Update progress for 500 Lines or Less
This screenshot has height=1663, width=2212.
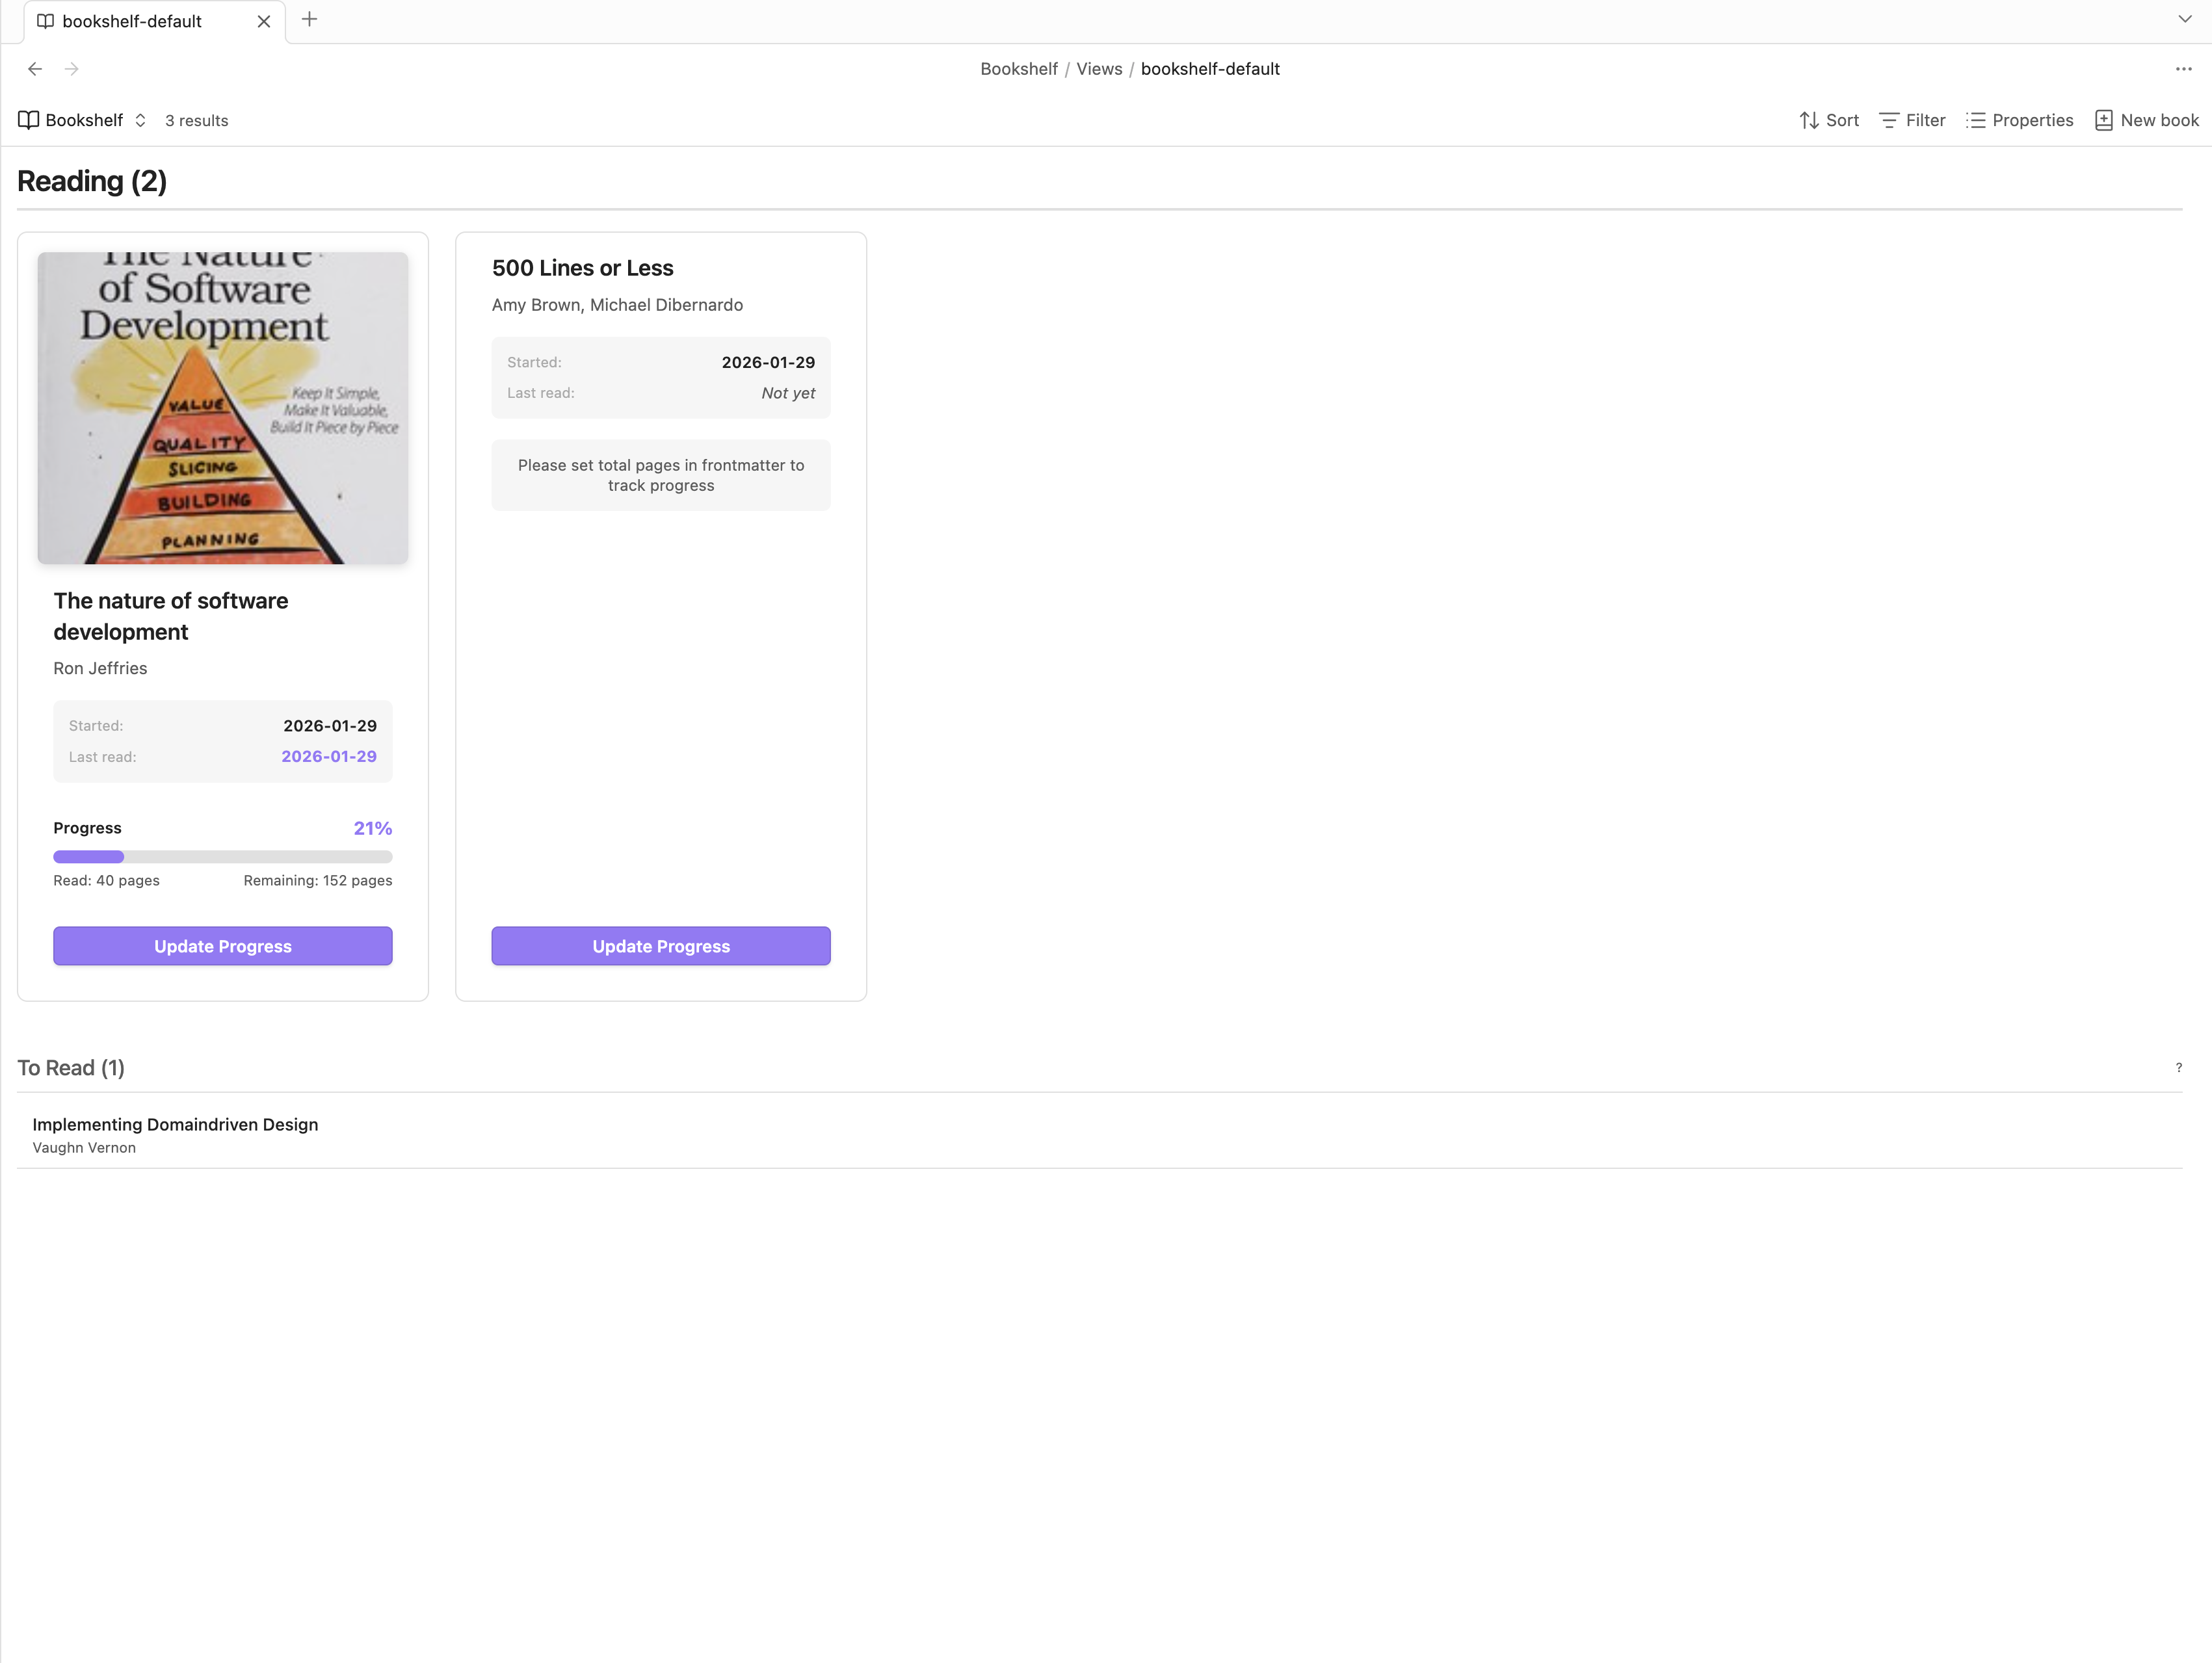pos(660,946)
